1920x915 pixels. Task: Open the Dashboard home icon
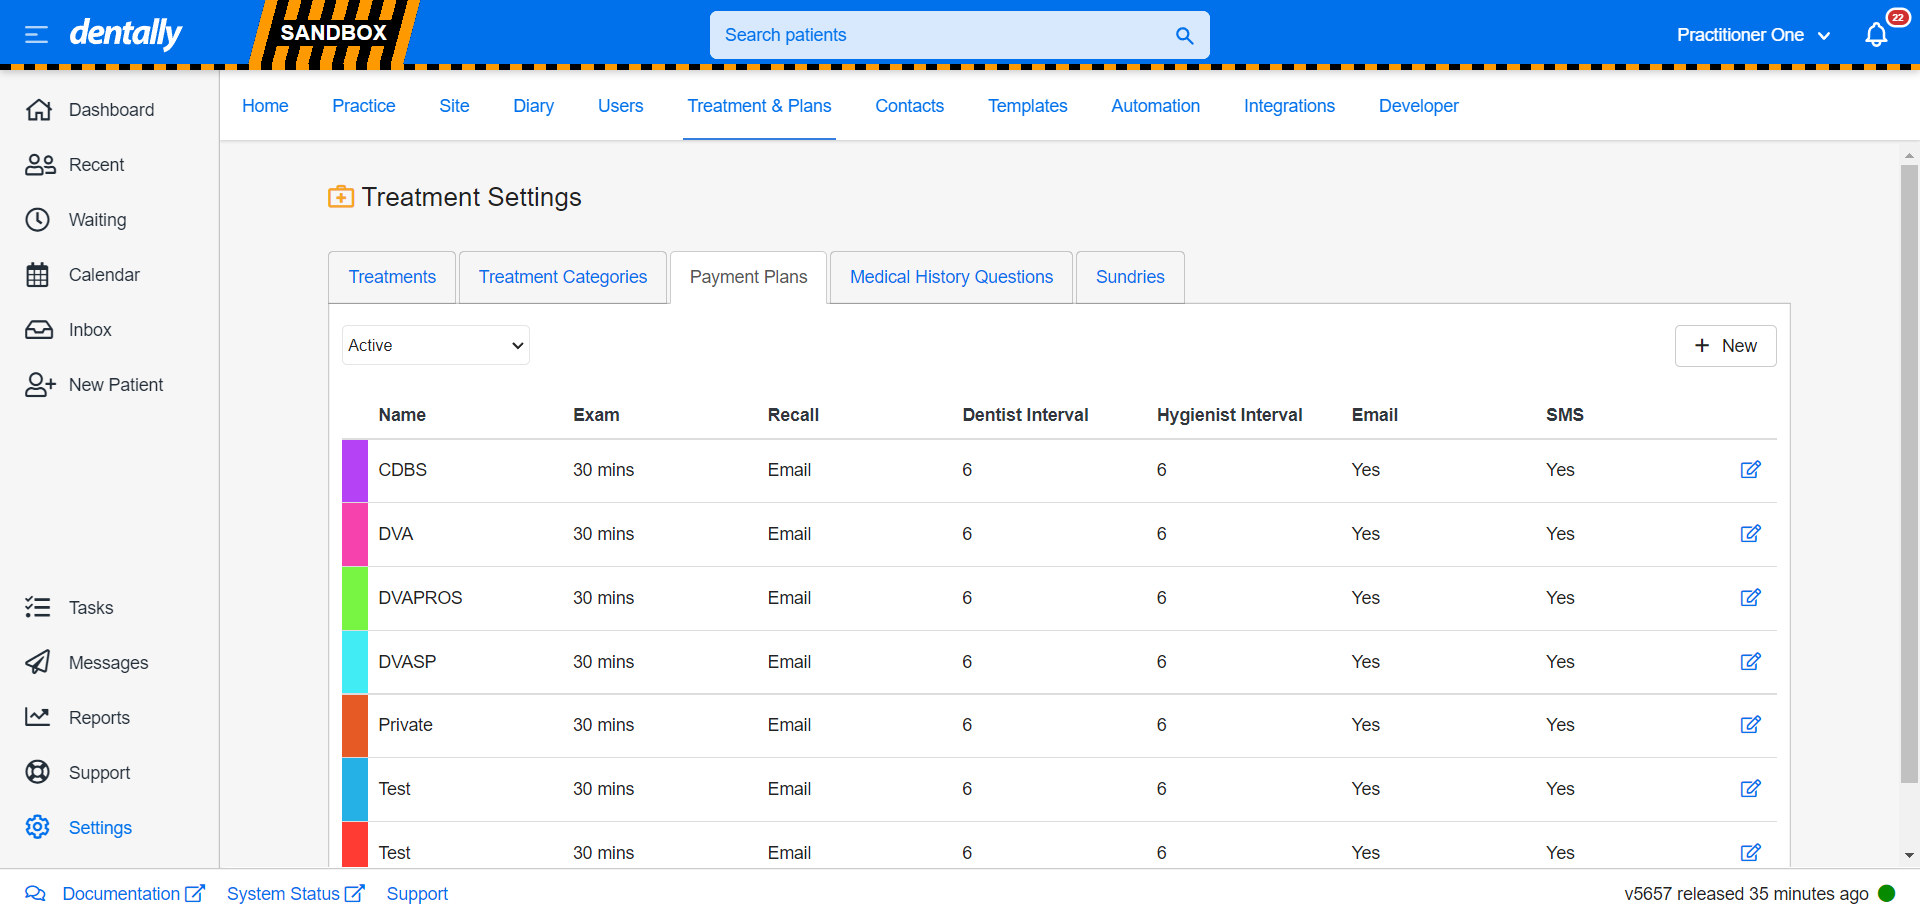(x=39, y=110)
